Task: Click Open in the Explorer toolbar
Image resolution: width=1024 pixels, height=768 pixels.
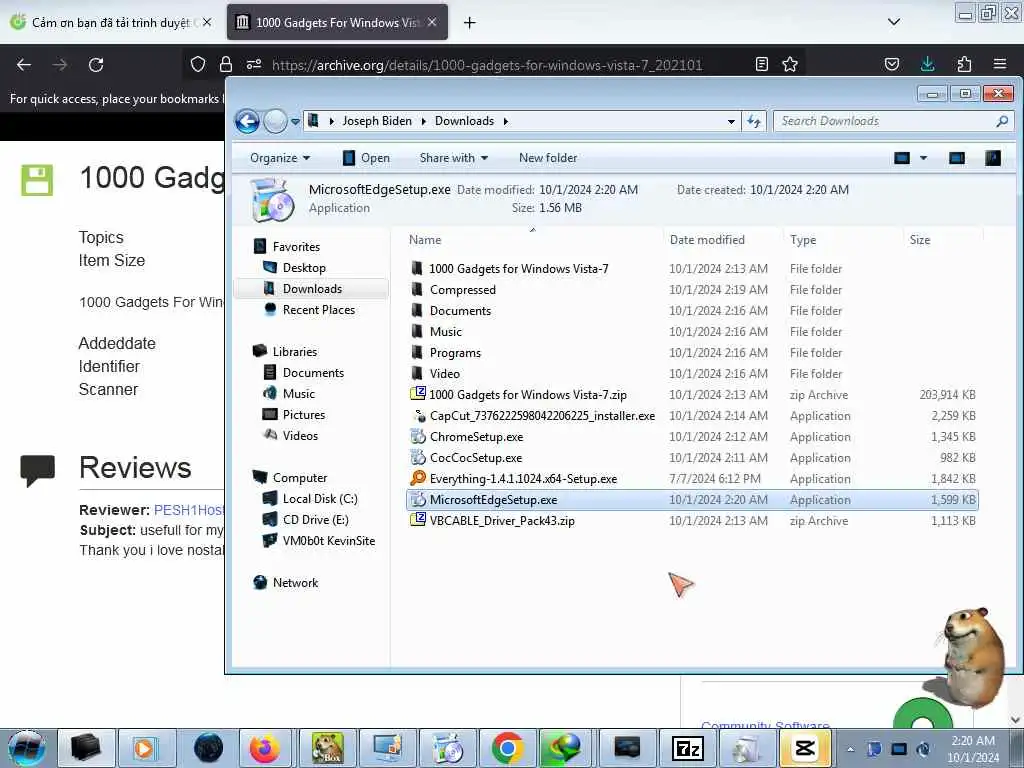Action: pyautogui.click(x=366, y=158)
